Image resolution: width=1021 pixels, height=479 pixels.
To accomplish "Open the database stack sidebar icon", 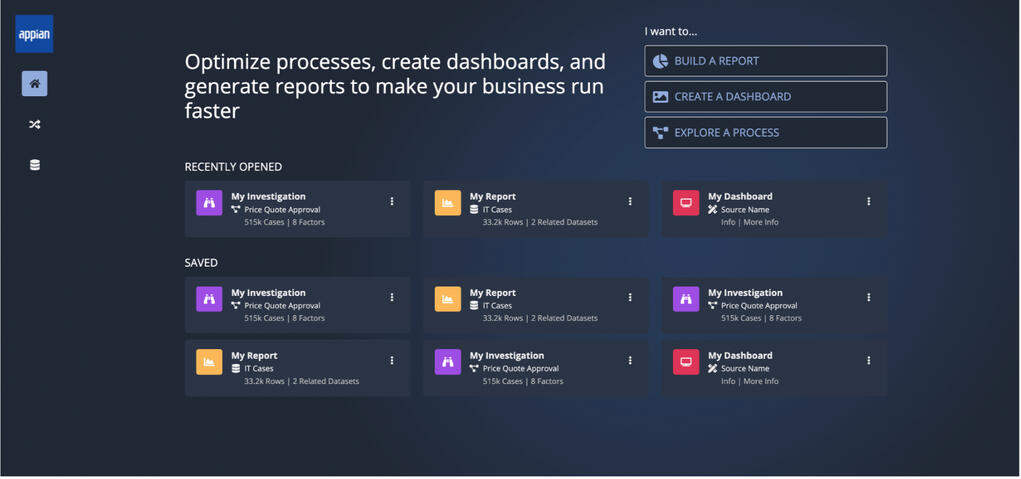I will coord(35,165).
